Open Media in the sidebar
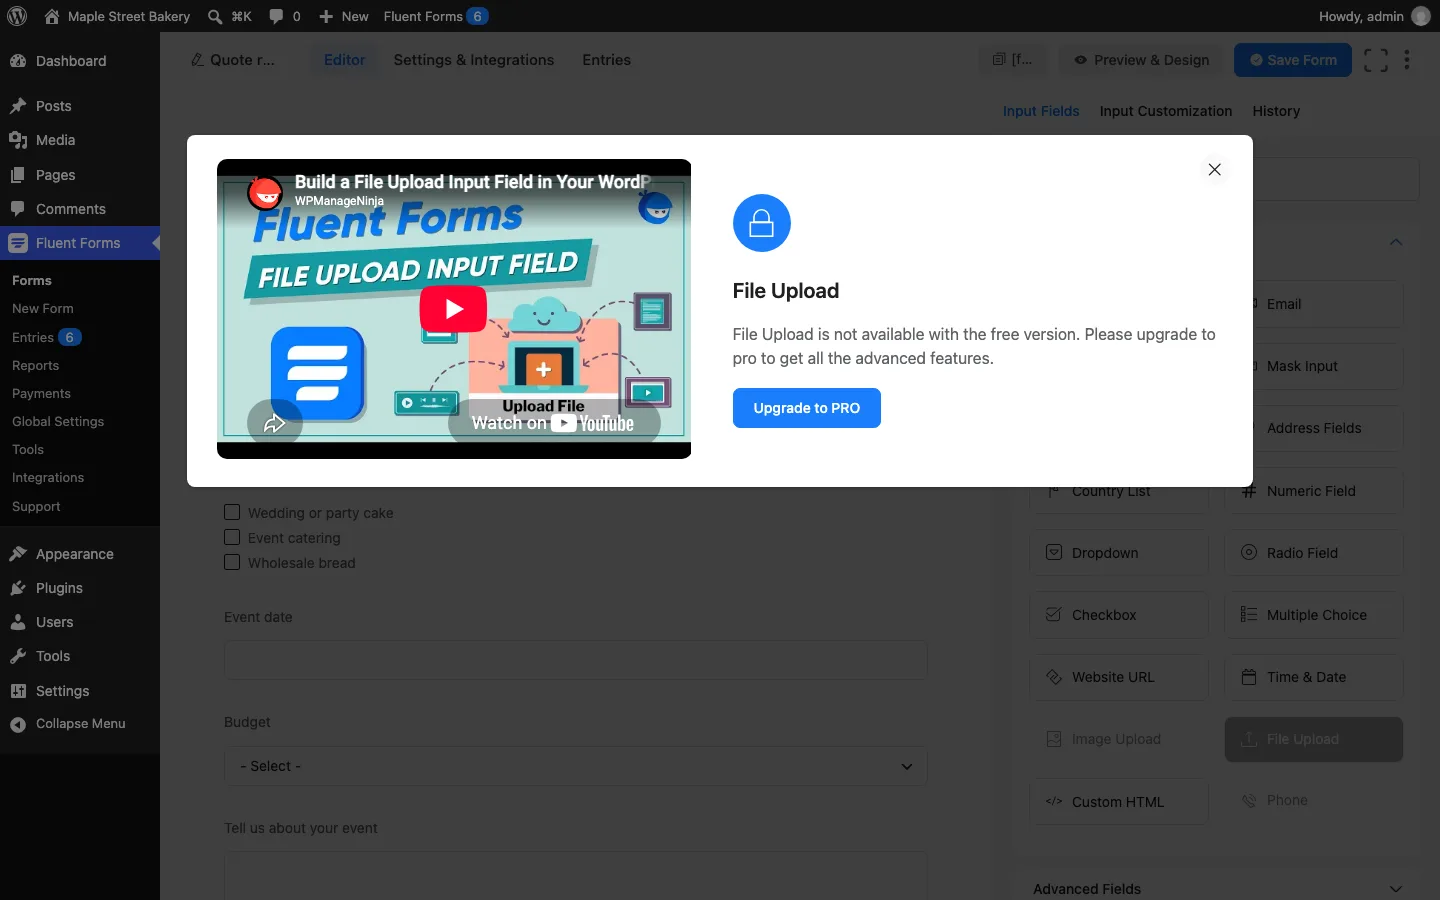 point(80,140)
